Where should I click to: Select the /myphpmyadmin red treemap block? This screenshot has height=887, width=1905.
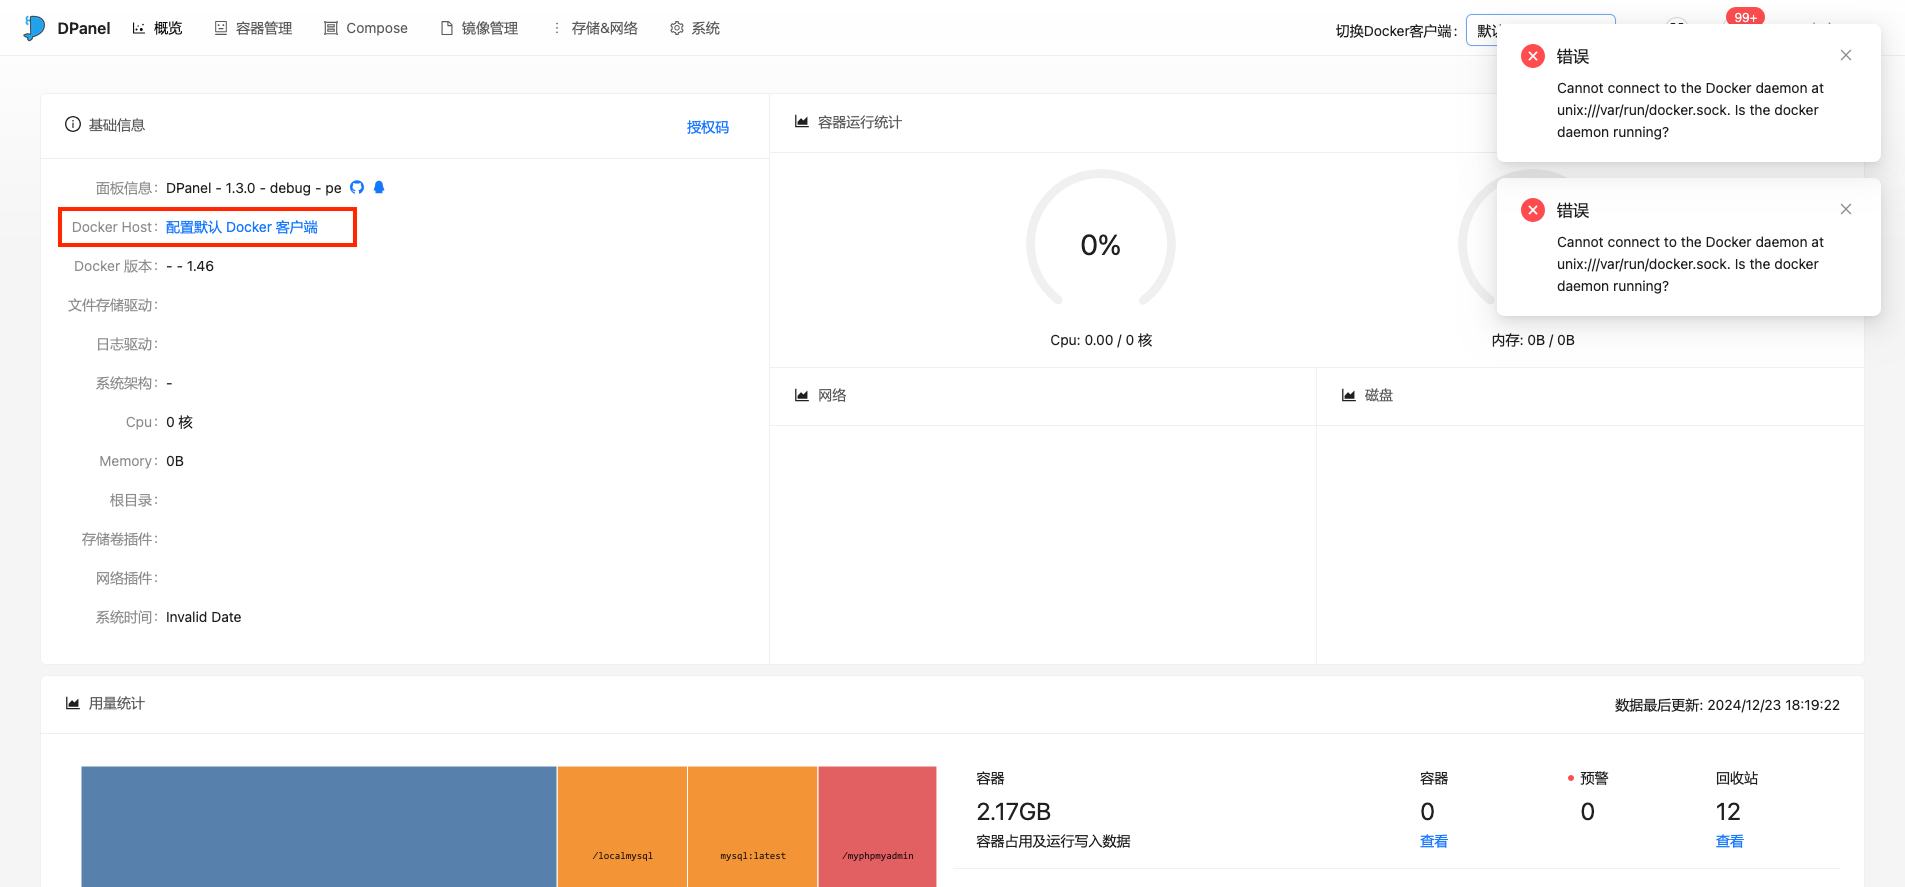[878, 826]
